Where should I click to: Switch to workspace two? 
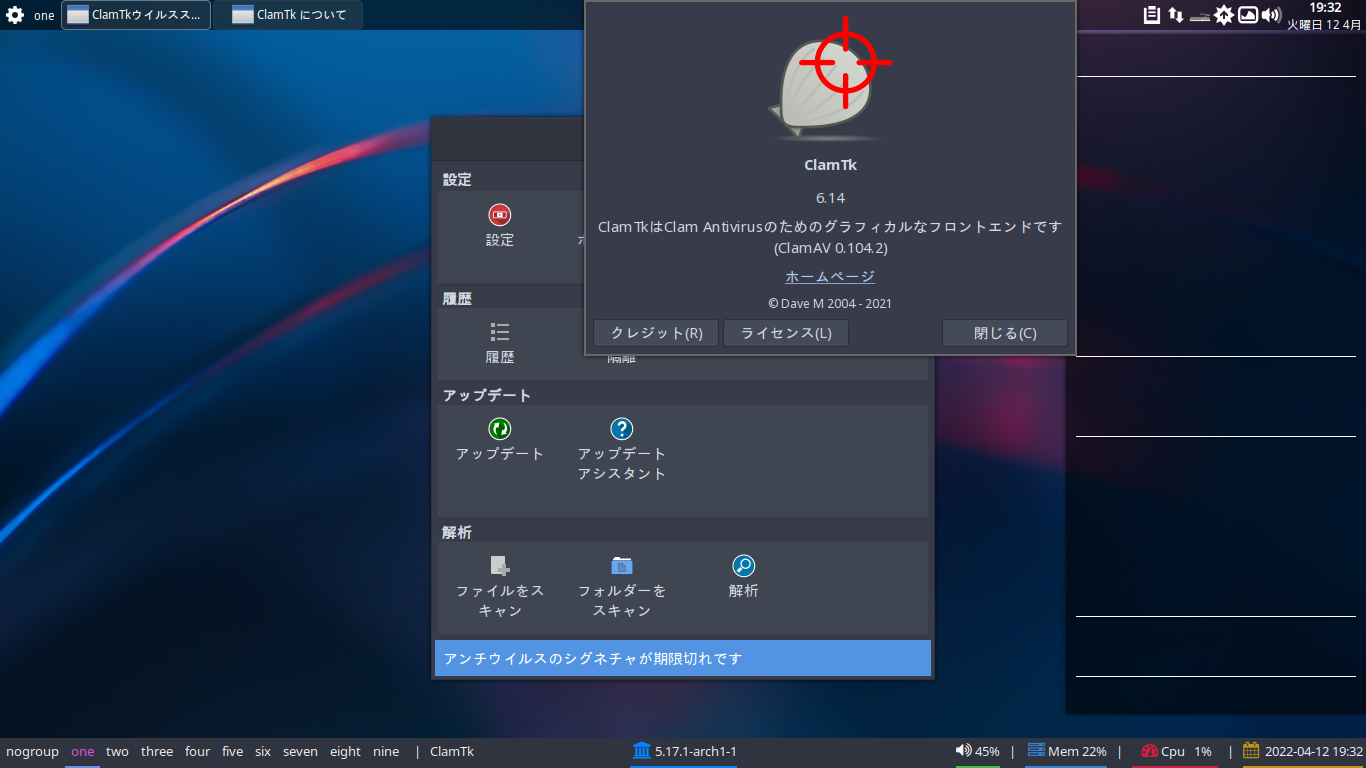pos(117,751)
